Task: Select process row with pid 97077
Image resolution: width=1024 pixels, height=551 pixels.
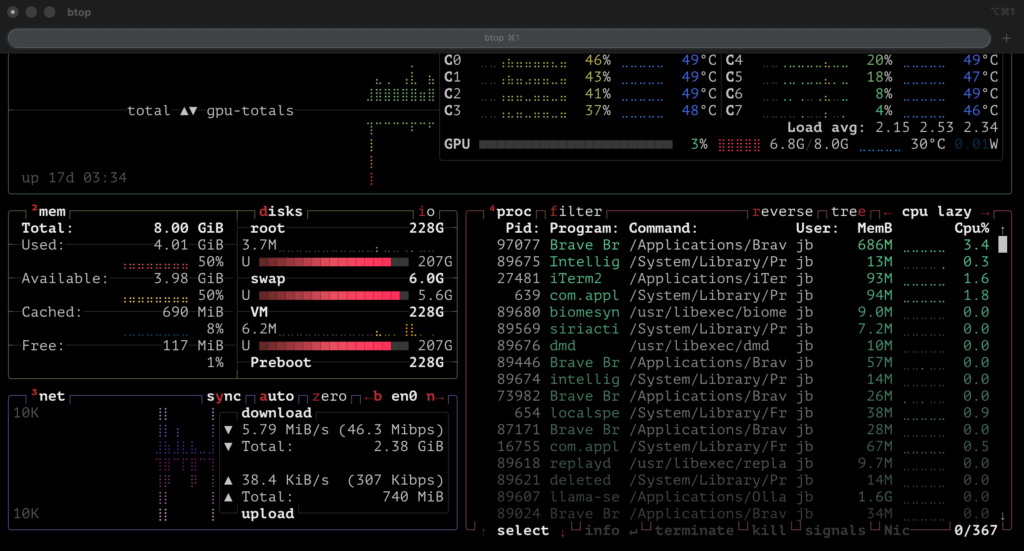Action: [x=743, y=245]
